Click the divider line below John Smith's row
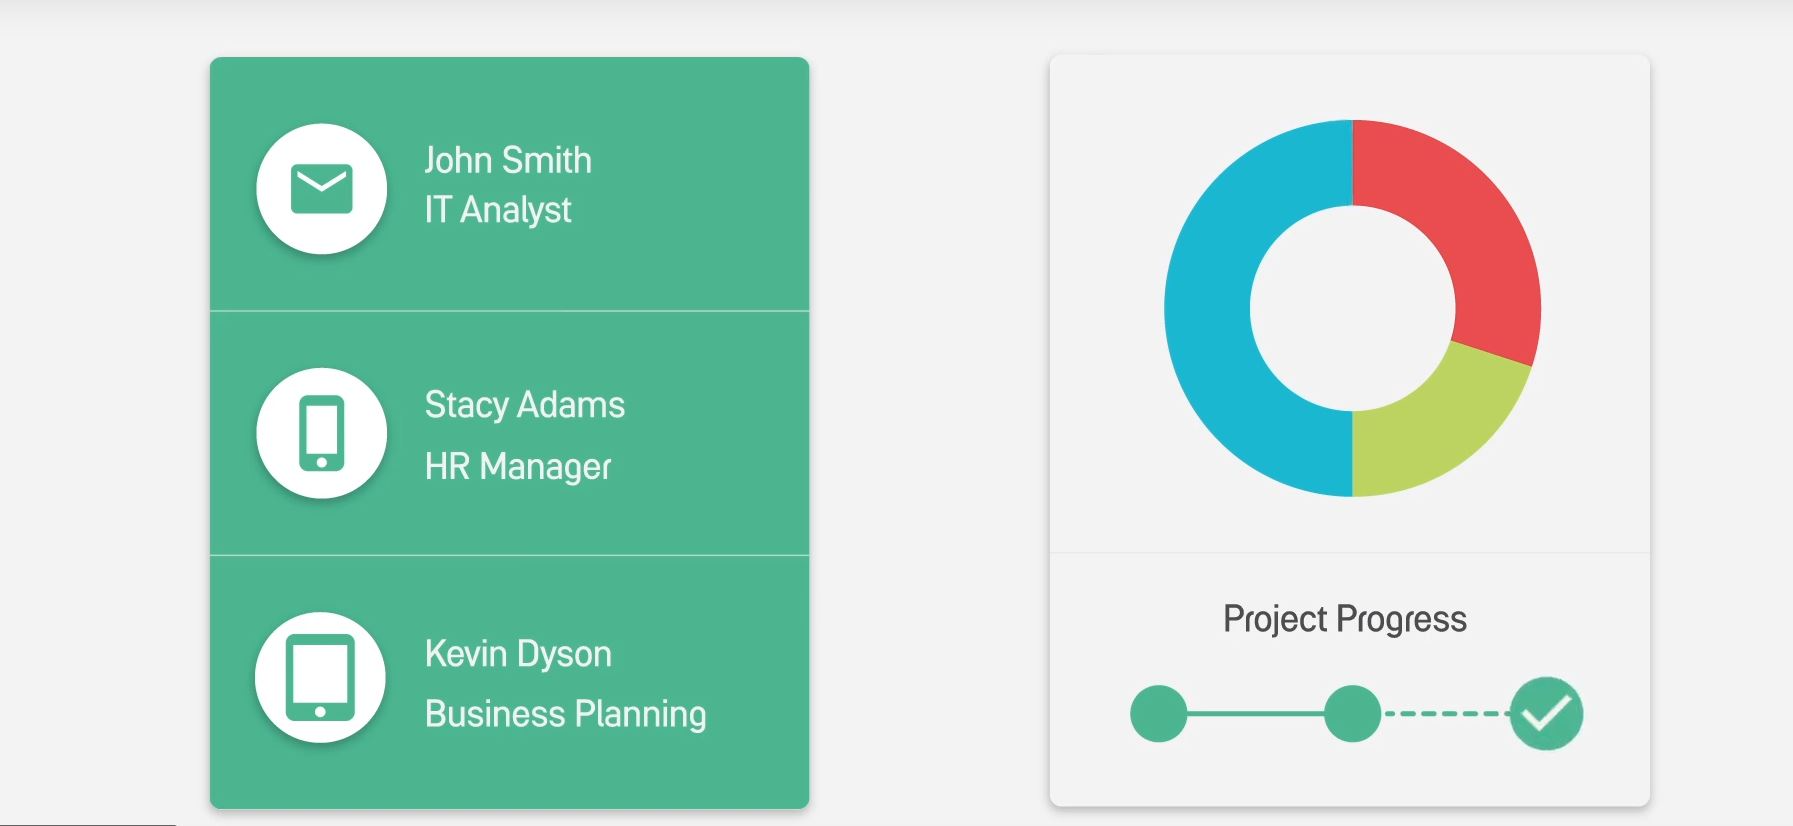 coord(509,311)
